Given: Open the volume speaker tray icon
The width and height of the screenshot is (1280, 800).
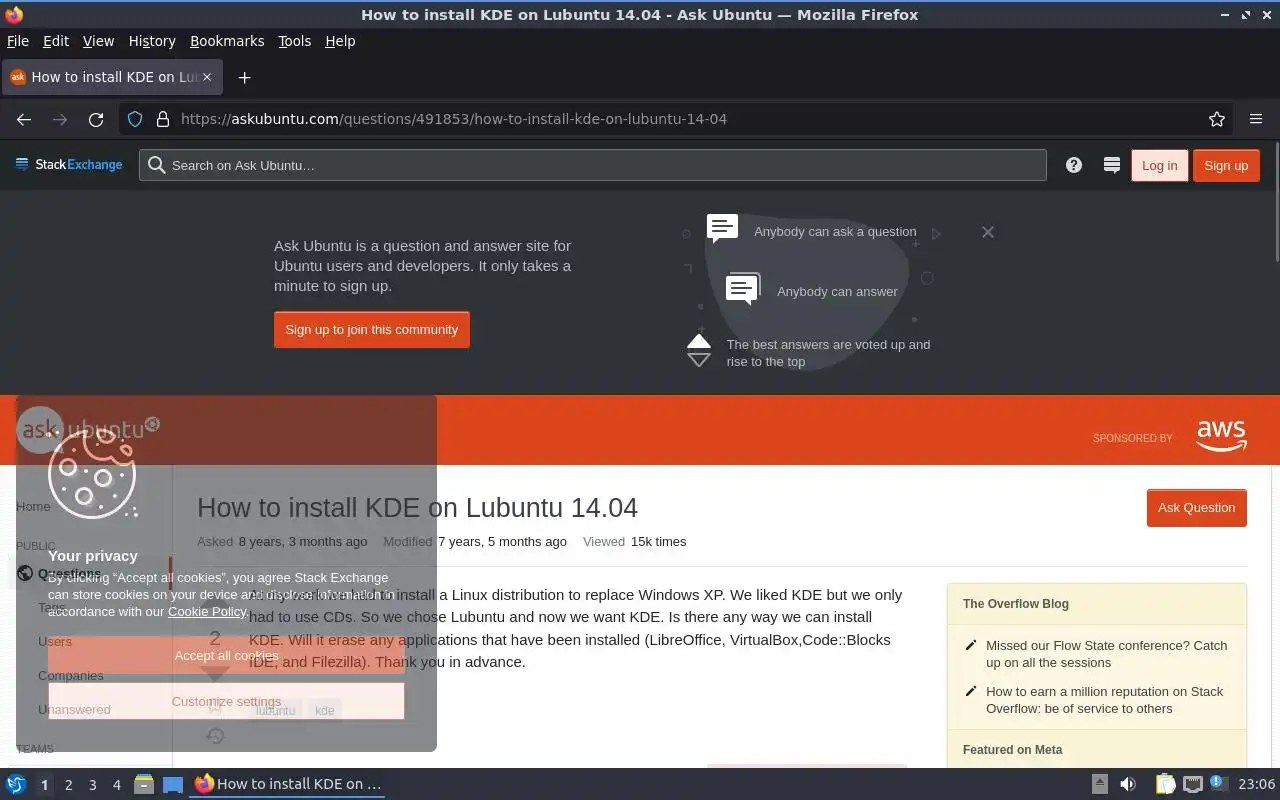Looking at the screenshot, I should [1128, 784].
